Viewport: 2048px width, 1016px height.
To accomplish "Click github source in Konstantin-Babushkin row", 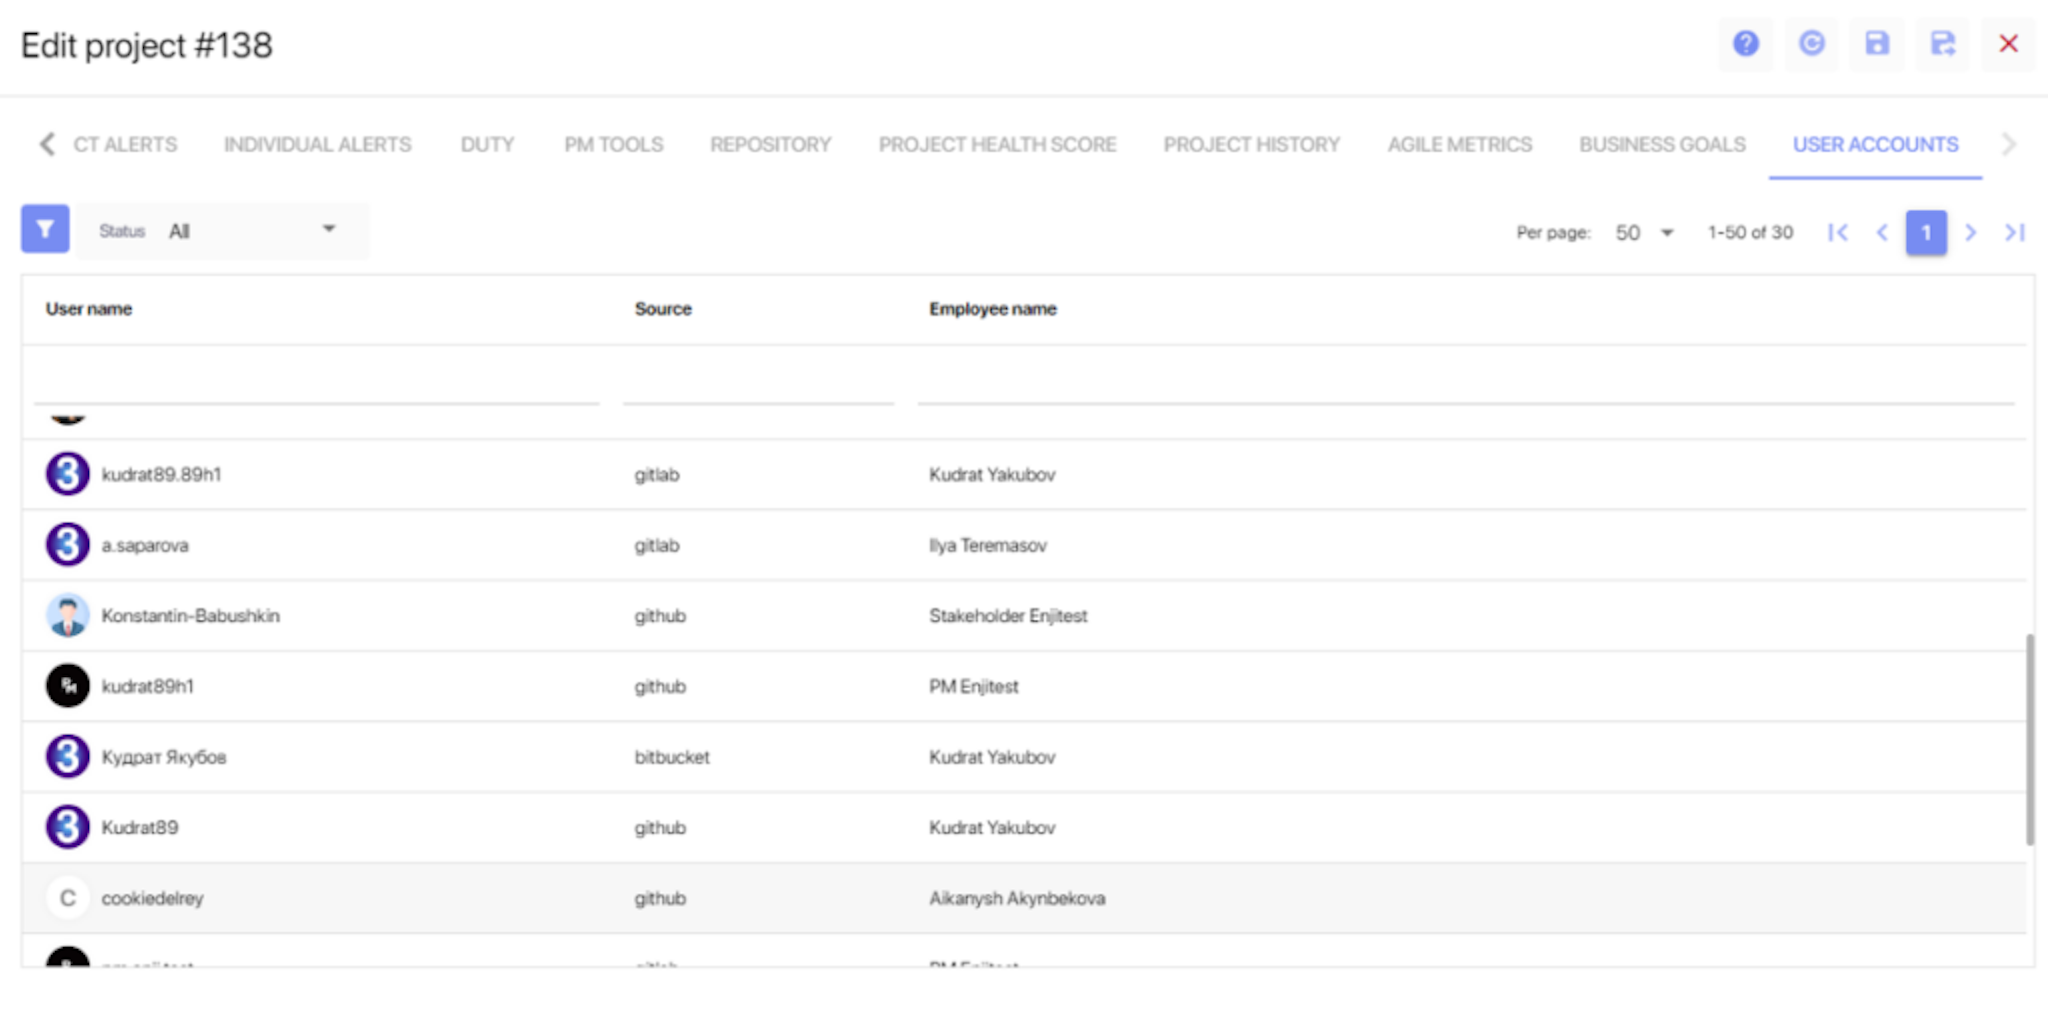I will coord(660,615).
